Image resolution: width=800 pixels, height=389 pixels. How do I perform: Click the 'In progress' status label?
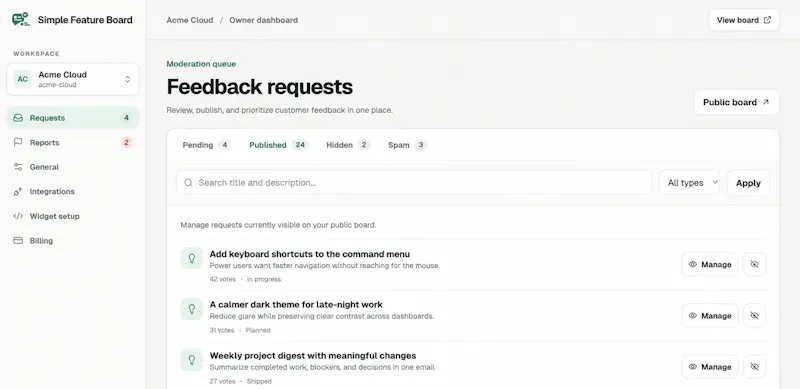point(264,279)
